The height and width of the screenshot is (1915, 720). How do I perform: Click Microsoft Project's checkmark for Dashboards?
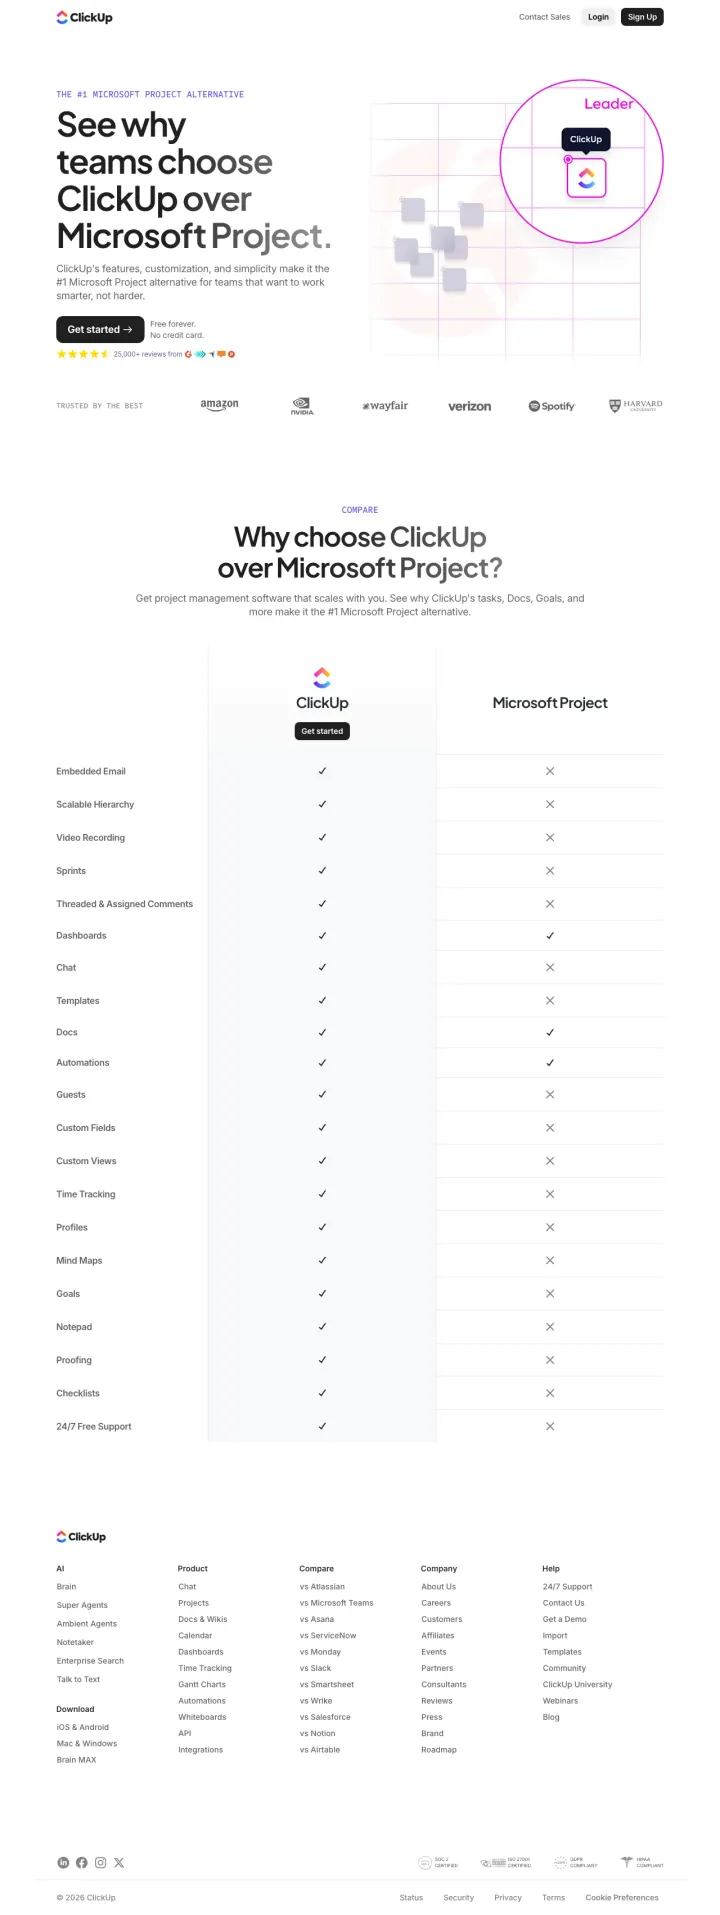tap(550, 936)
